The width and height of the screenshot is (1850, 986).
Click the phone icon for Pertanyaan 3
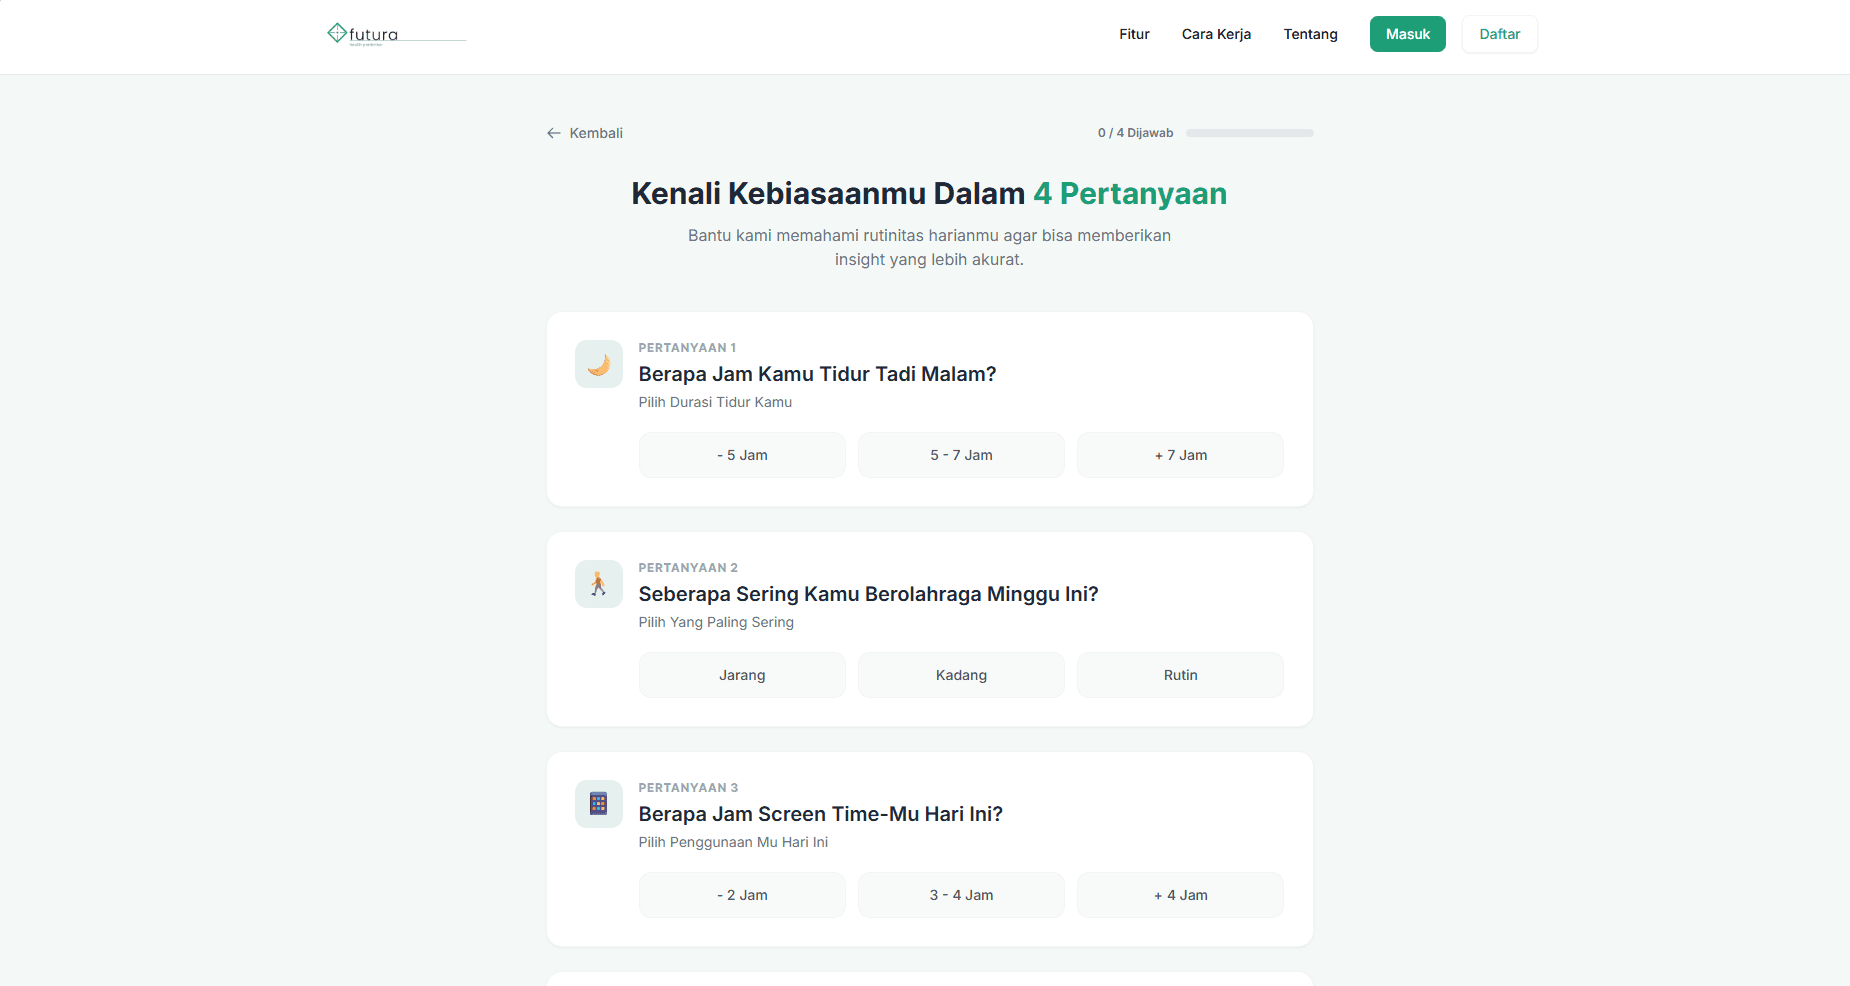(599, 804)
